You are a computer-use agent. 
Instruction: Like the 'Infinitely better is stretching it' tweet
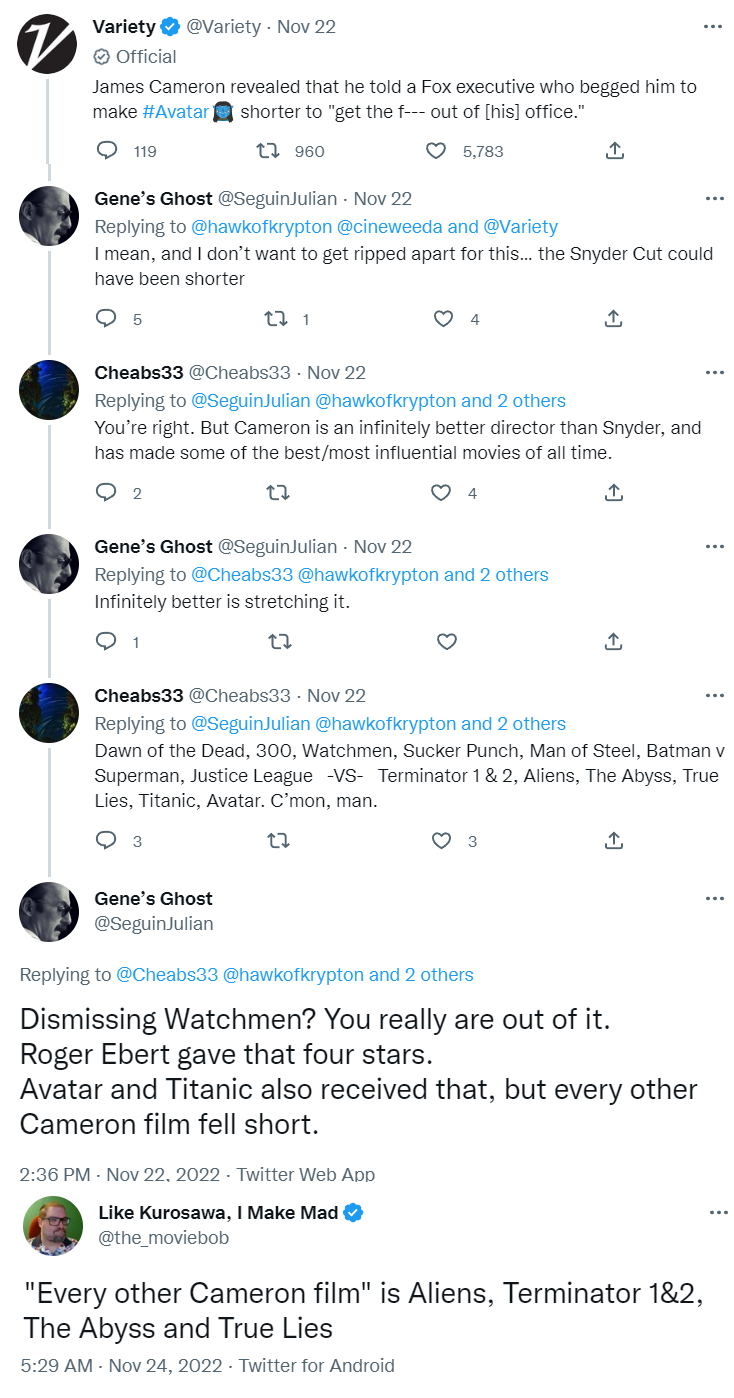click(447, 641)
